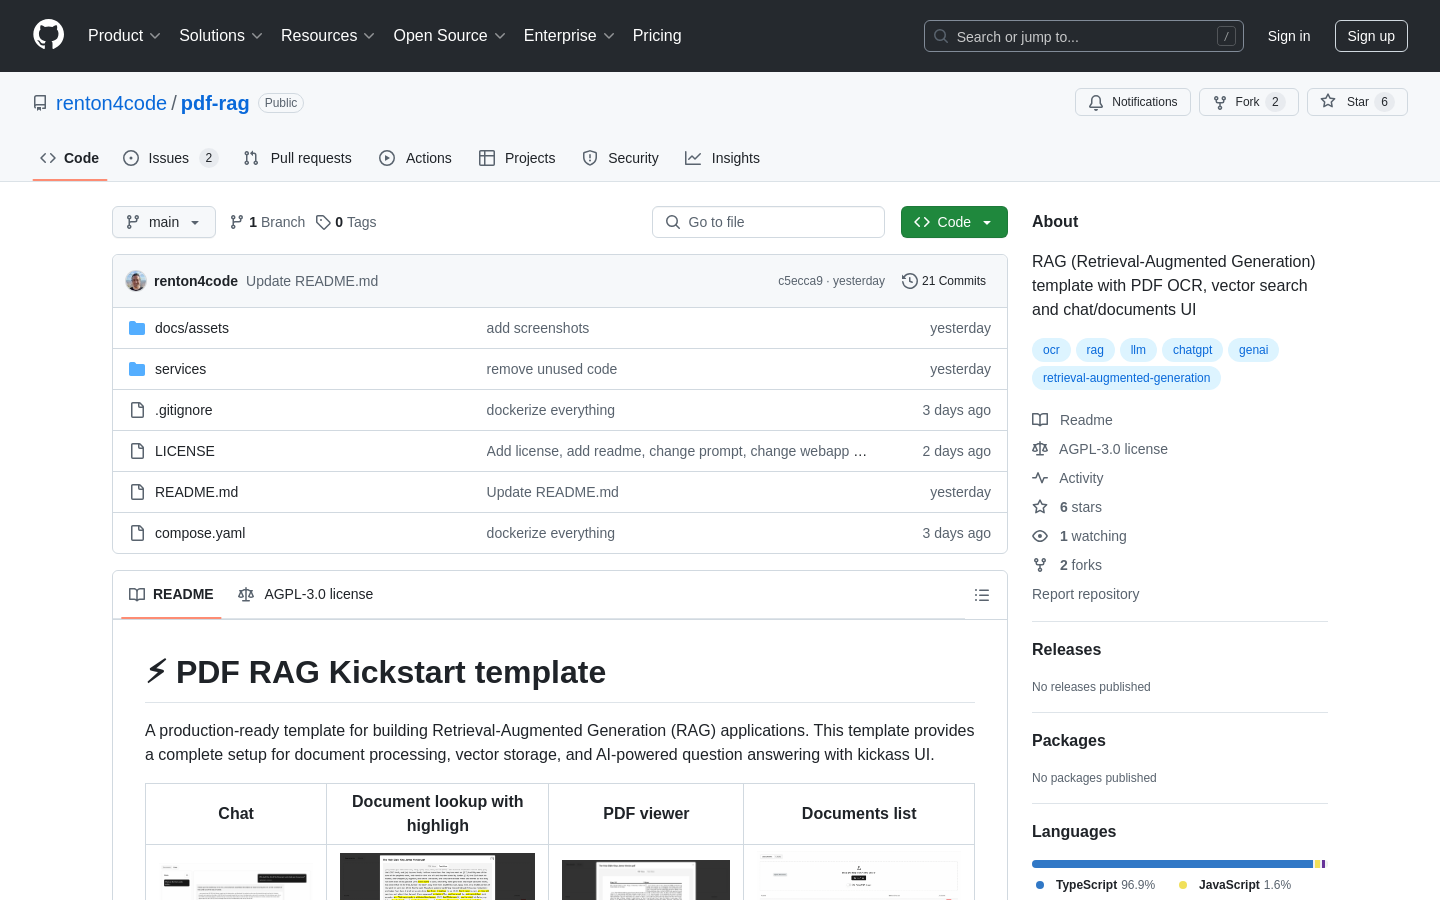Click the repository icon beside renton4code

[x=40, y=103]
